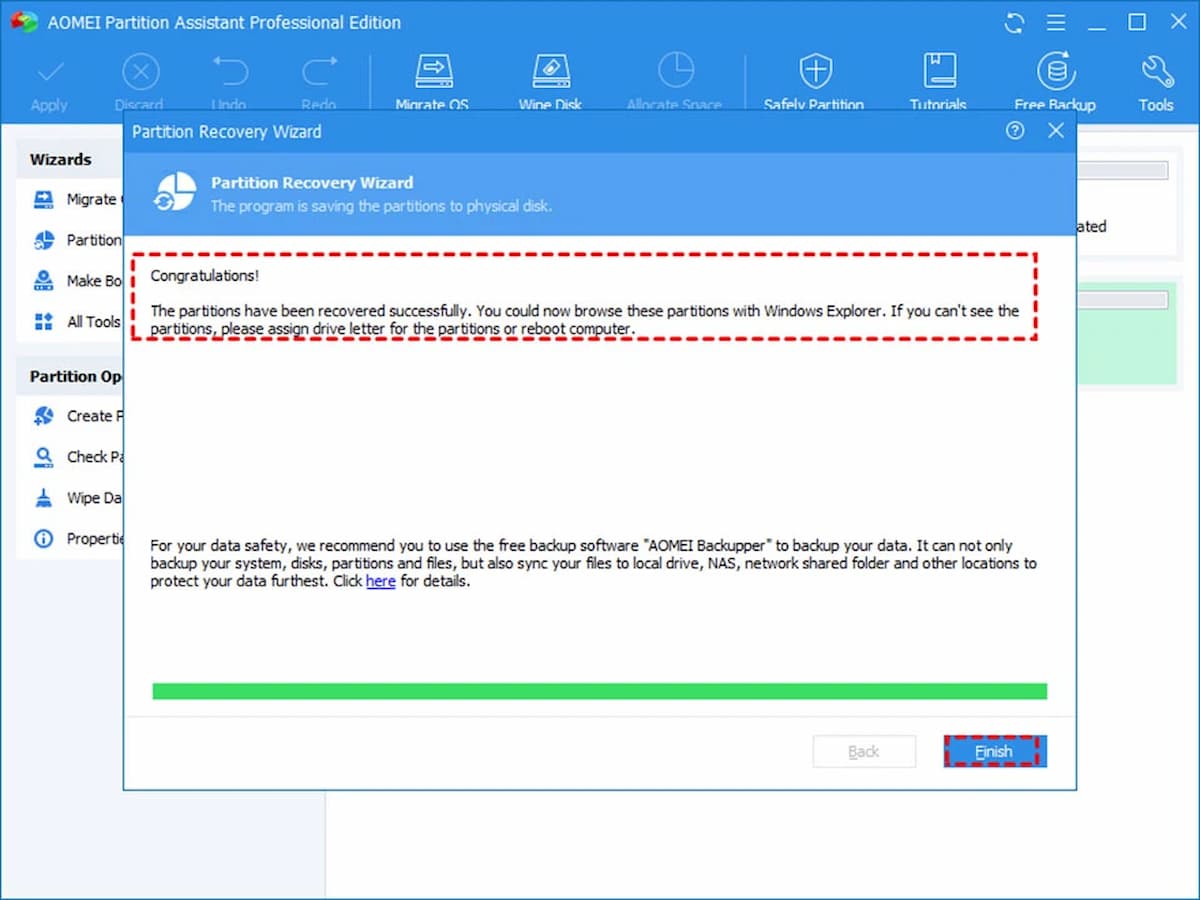Click the Redo toolbar icon
The image size is (1200, 900).
tap(318, 80)
